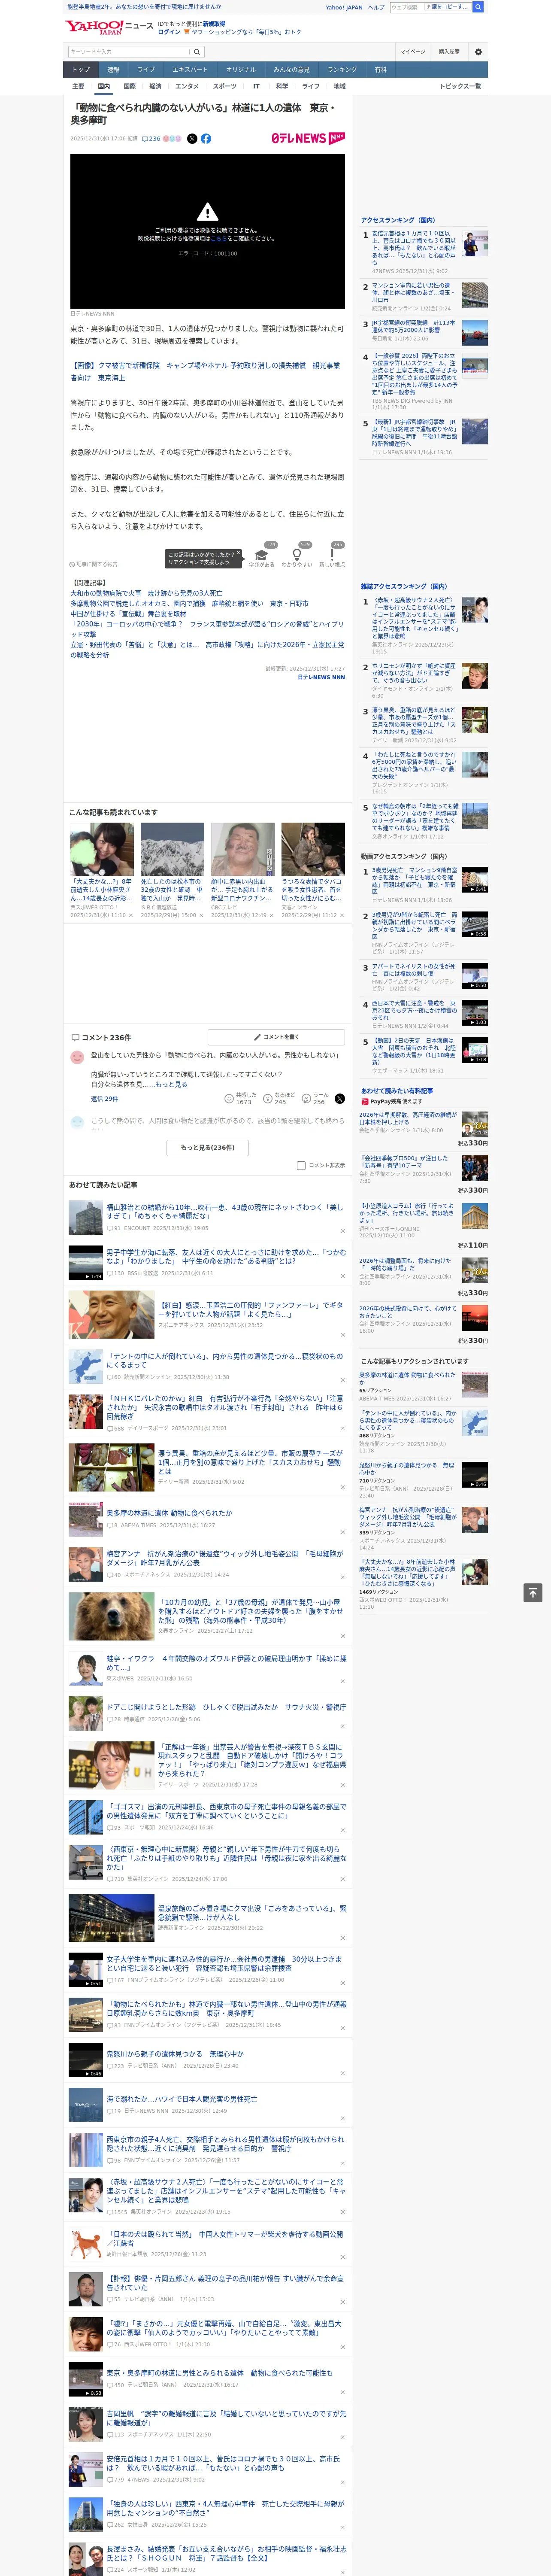
Task: Open related article 大和市の動物病院で火事
Action: [x=146, y=593]
